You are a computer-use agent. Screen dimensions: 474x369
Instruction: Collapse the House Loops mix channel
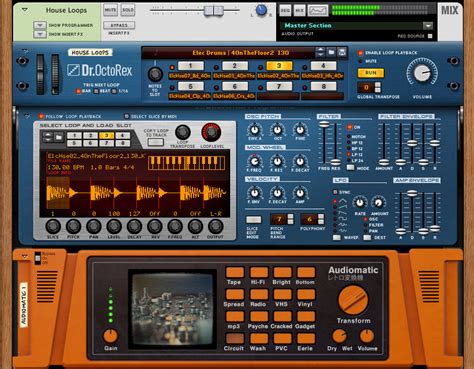[x=25, y=10]
